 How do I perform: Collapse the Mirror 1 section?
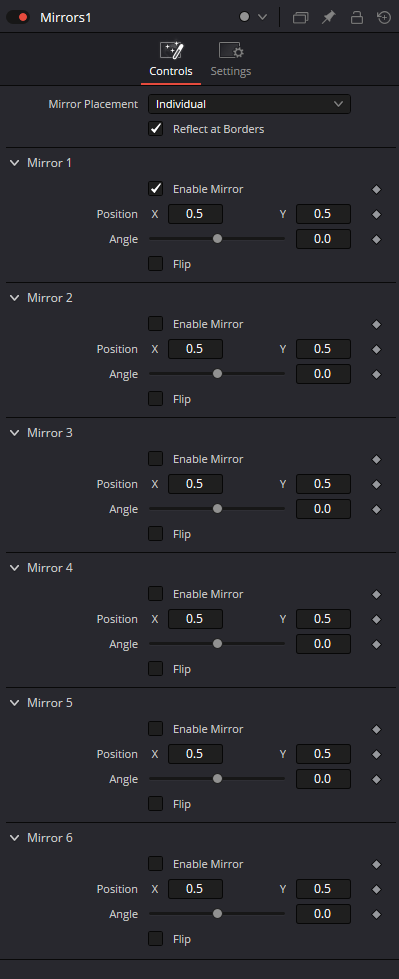[x=15, y=163]
